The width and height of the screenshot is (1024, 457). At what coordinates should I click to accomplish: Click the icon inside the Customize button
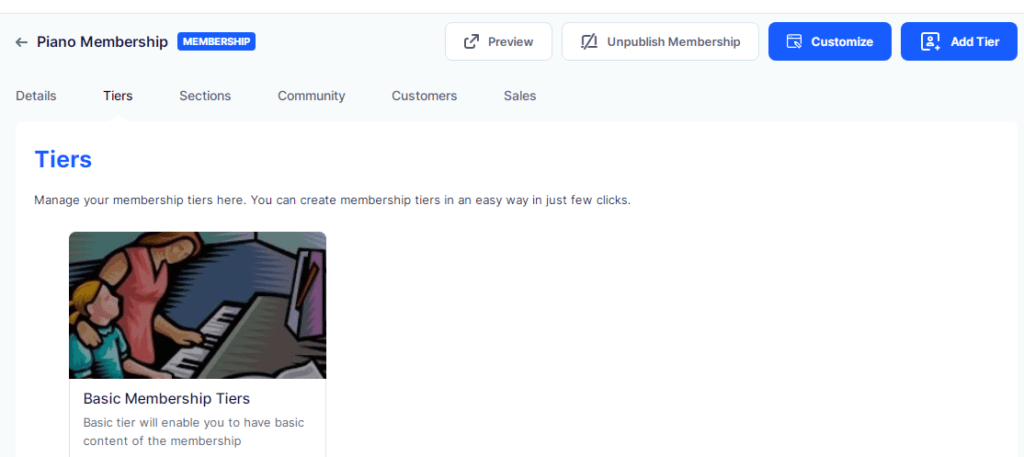(x=794, y=42)
